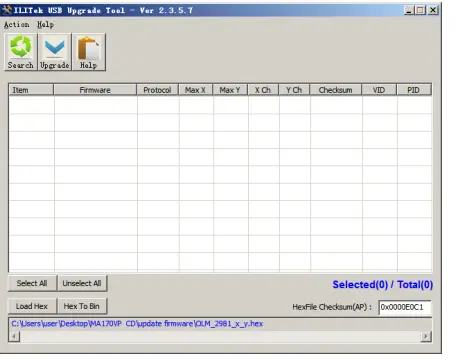Close the Upgrade Tool window

tap(433, 10)
